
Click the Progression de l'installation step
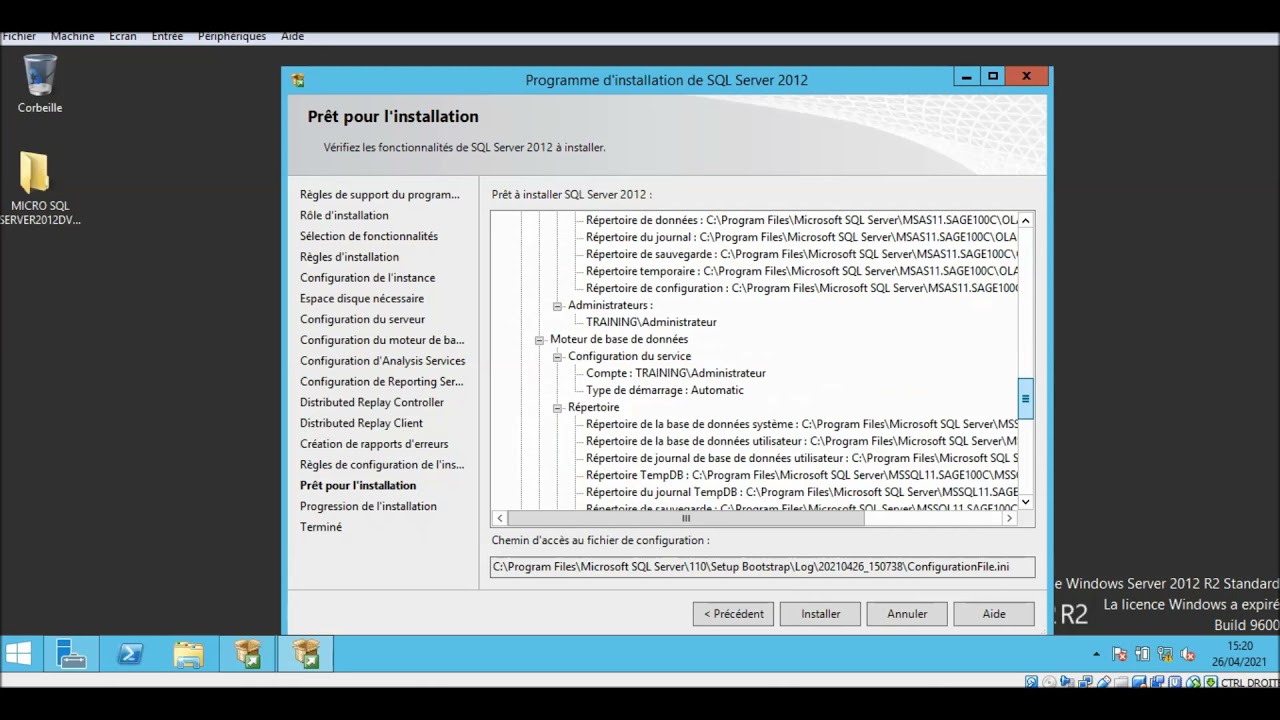pos(368,507)
